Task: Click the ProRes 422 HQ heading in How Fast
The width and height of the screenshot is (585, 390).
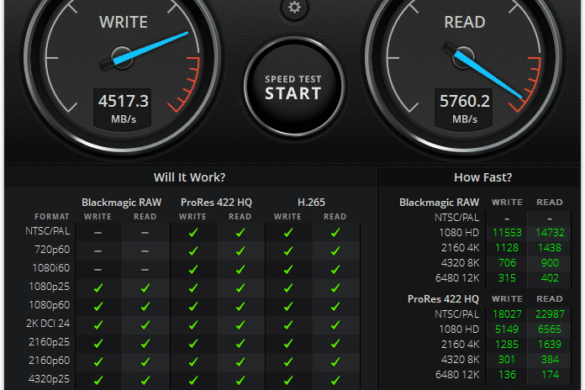Action: [x=443, y=299]
